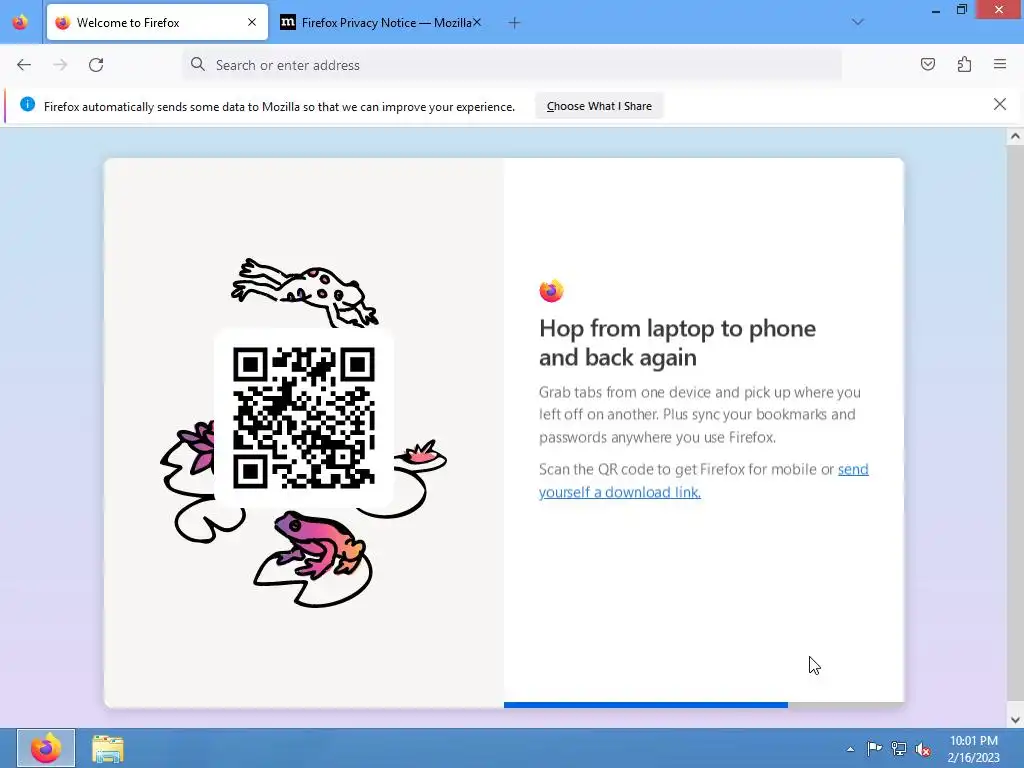The height and width of the screenshot is (768, 1024).
Task: Open Action Center flag icon
Action: pos(874,749)
